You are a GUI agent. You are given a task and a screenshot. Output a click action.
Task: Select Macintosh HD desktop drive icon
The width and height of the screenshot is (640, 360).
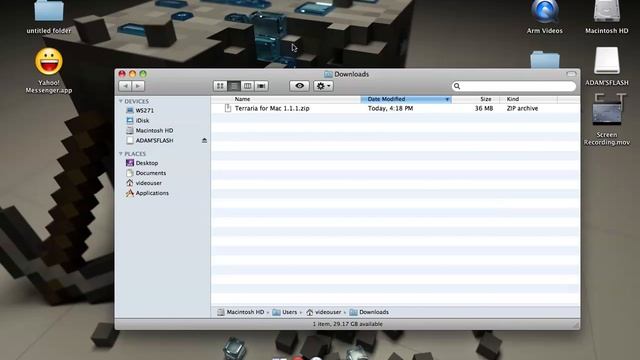pos(607,16)
